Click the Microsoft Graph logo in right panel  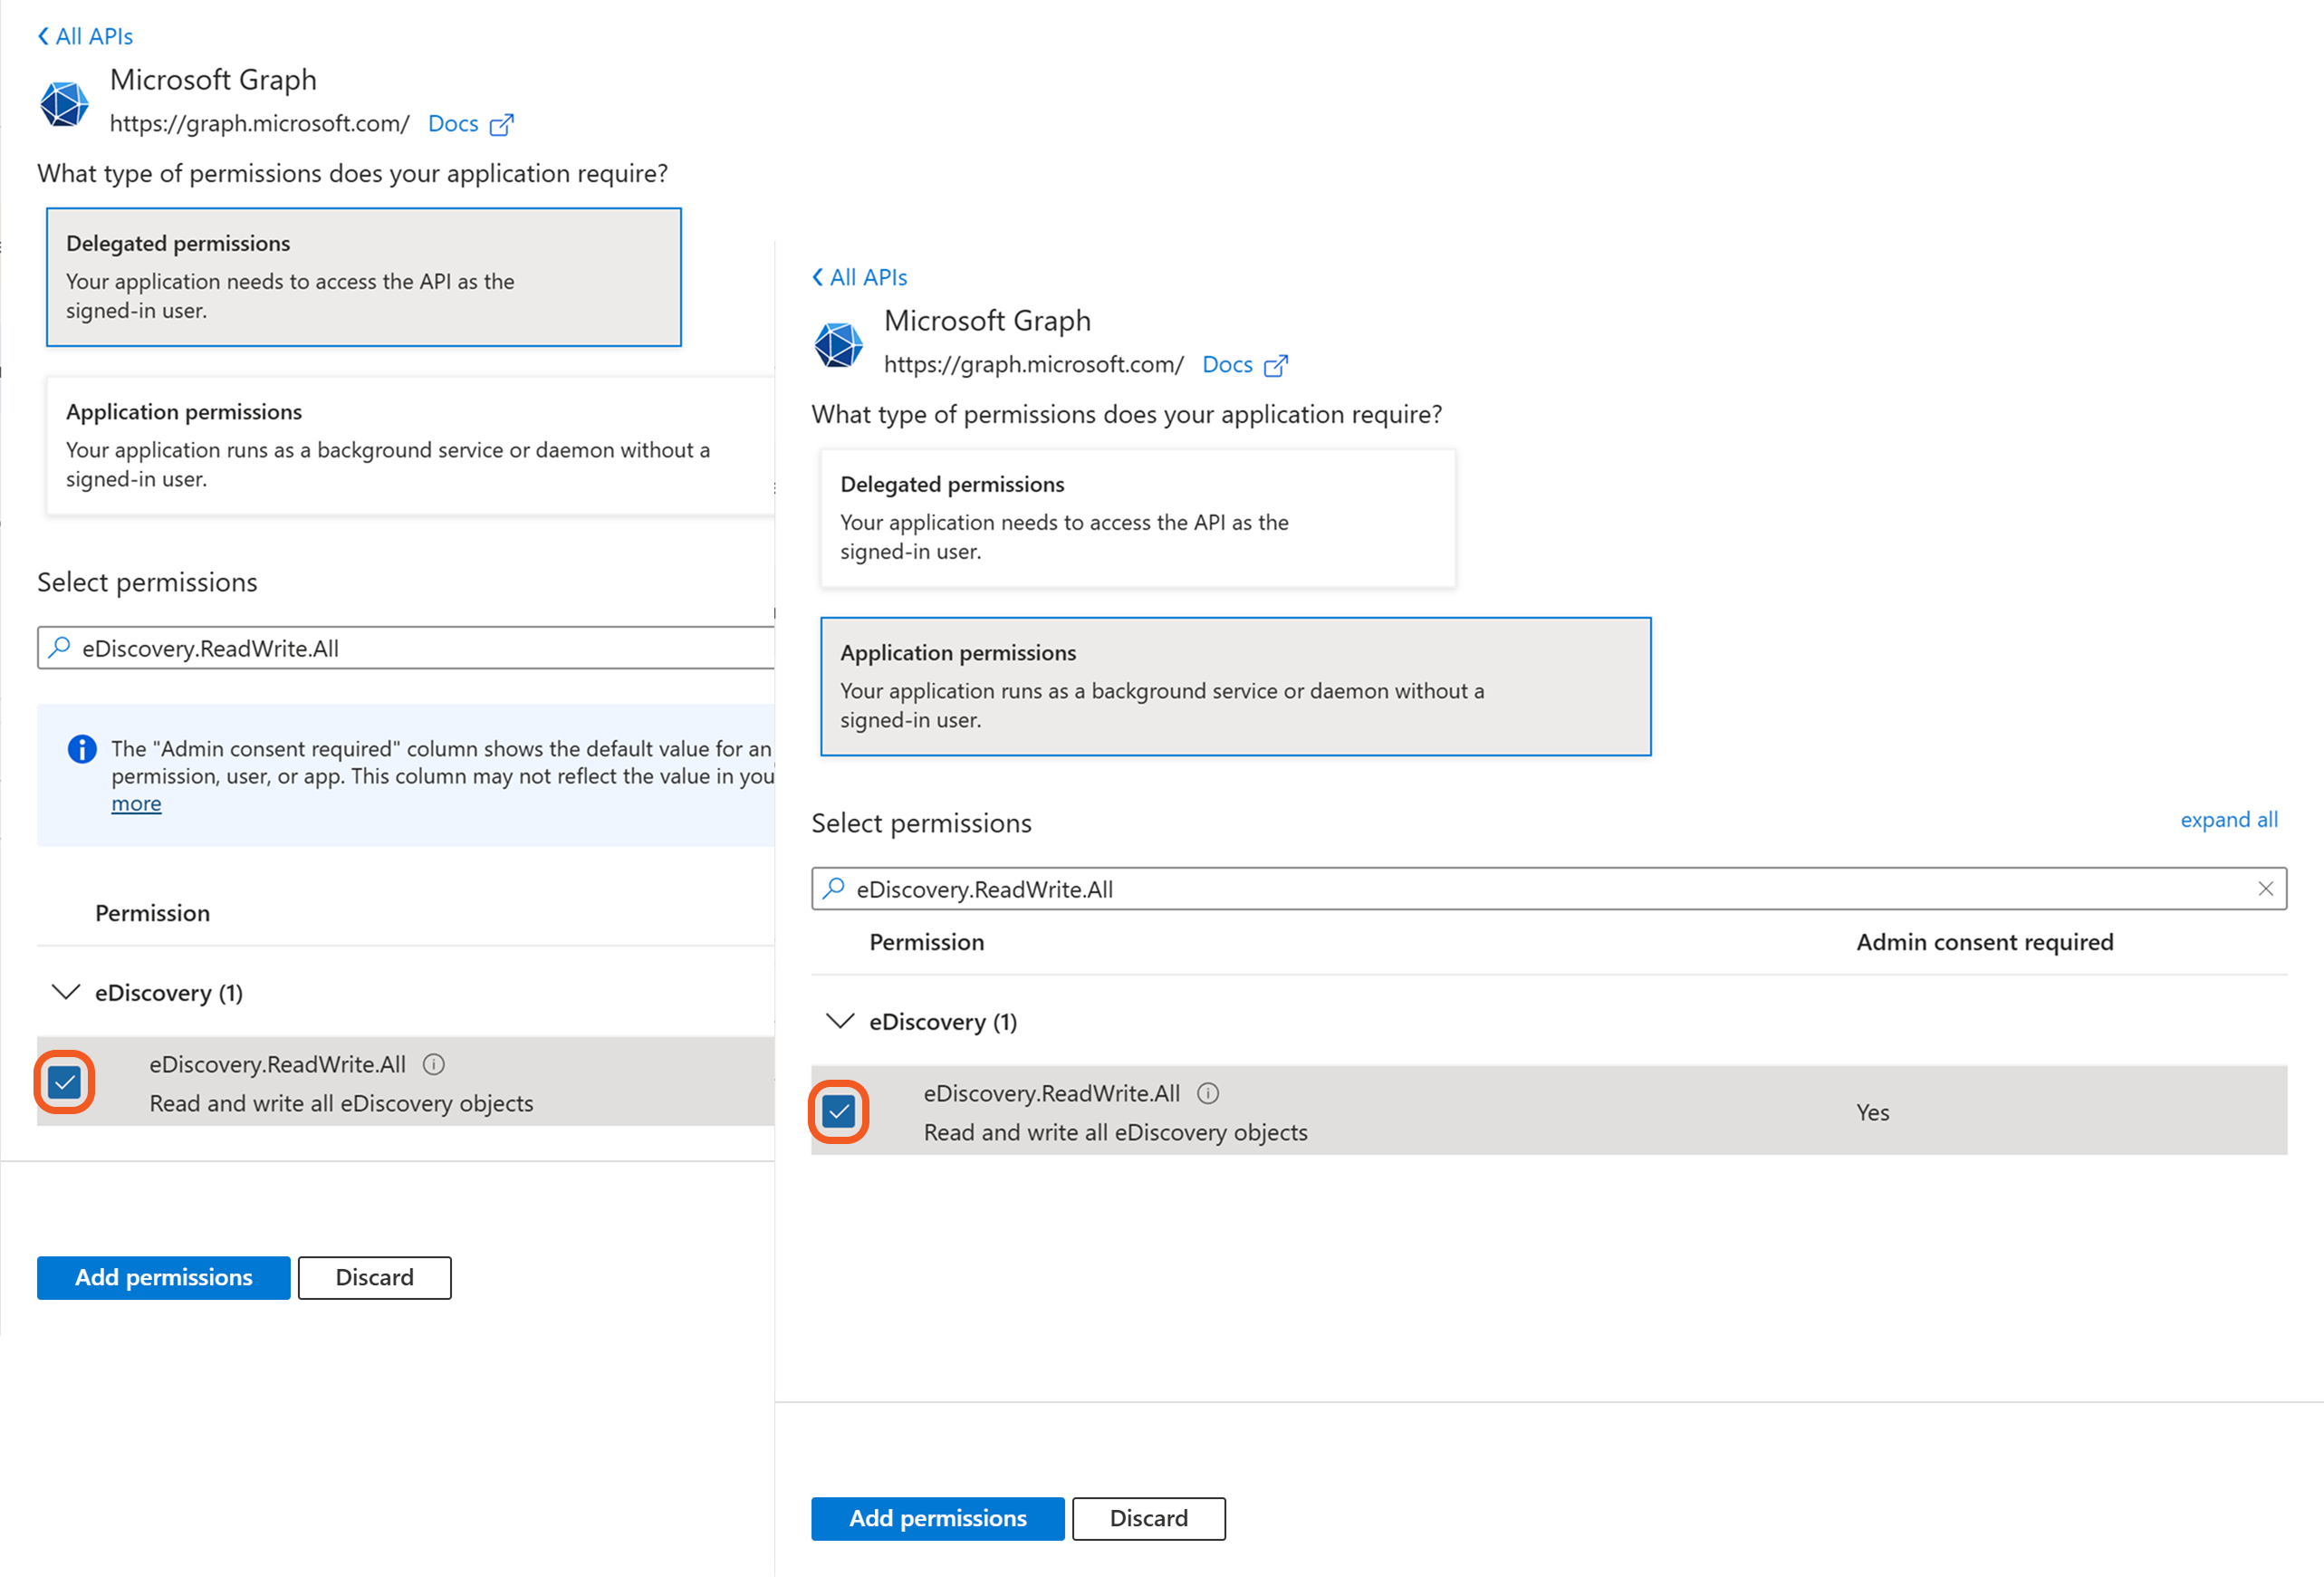(x=838, y=345)
